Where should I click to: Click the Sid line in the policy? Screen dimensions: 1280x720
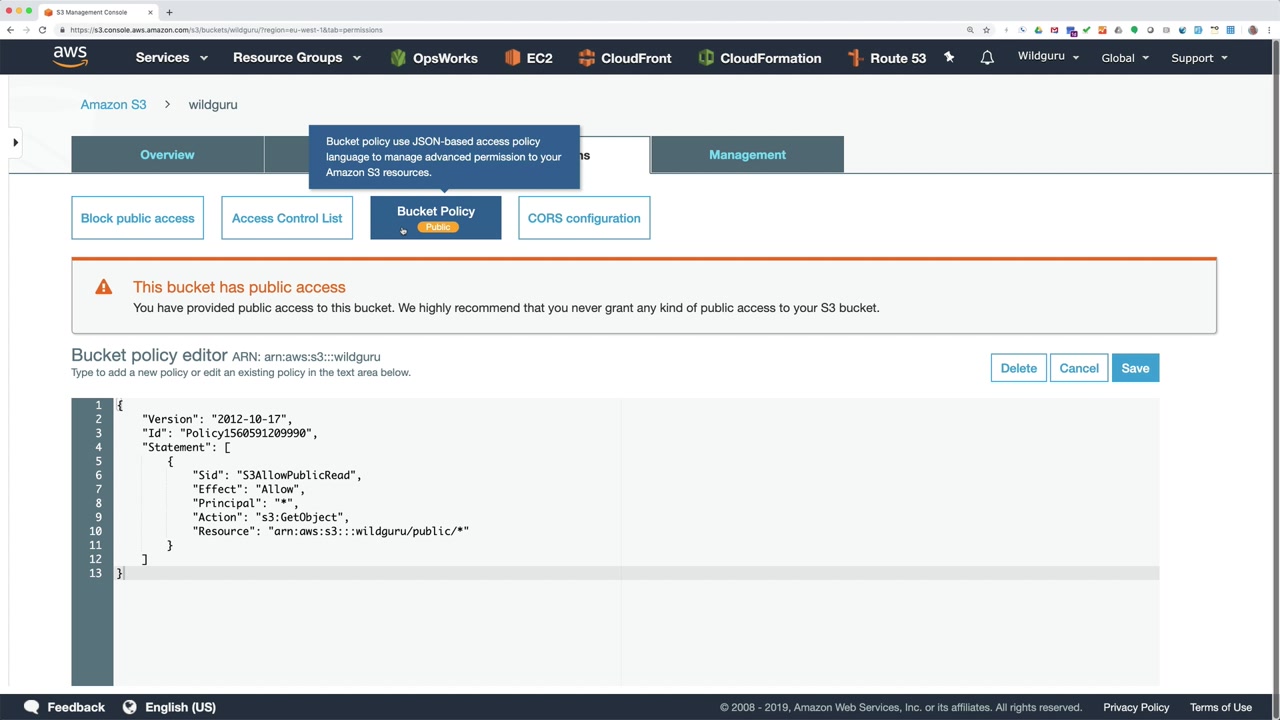coord(277,475)
